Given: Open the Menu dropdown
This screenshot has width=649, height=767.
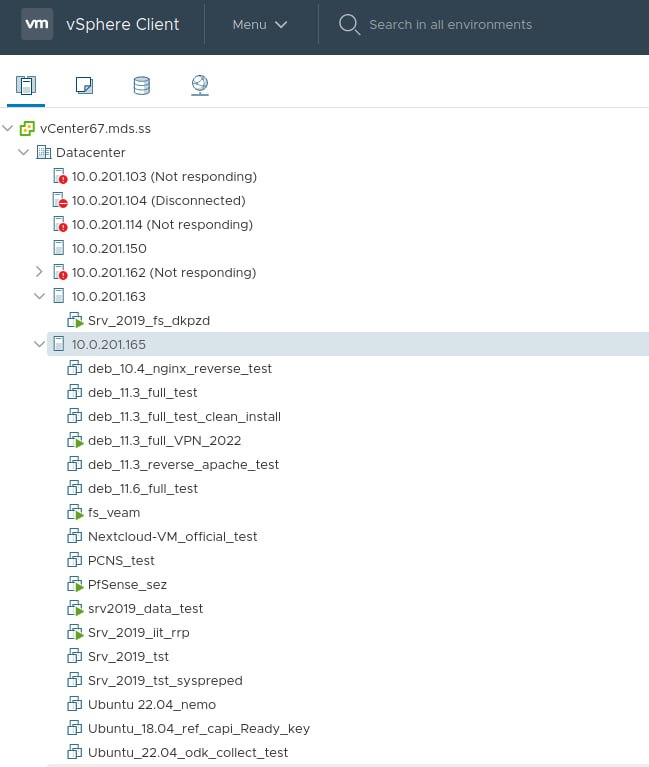Looking at the screenshot, I should (260, 24).
